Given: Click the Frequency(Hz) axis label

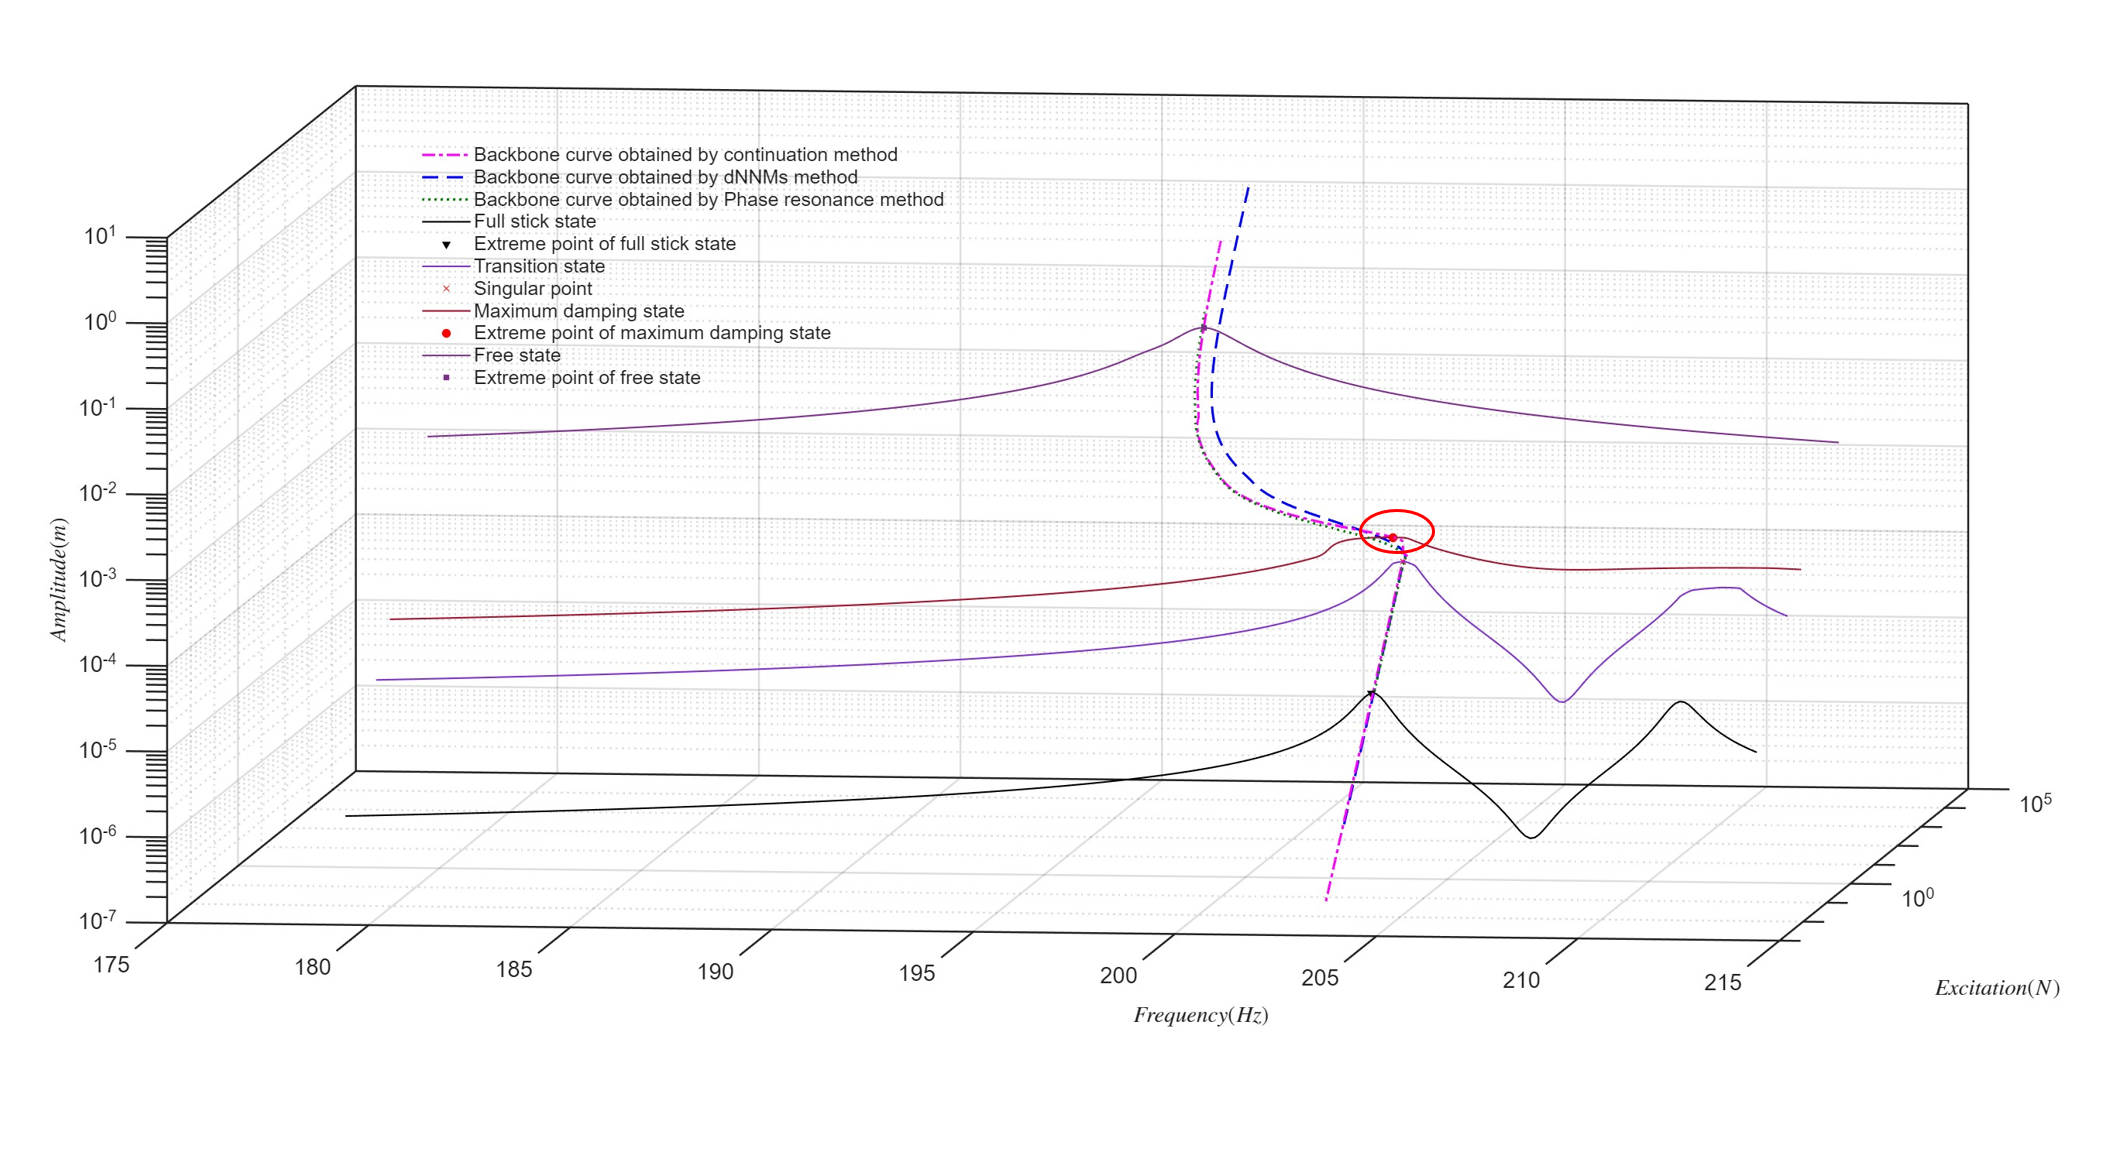Looking at the screenshot, I should pyautogui.click(x=1200, y=1015).
